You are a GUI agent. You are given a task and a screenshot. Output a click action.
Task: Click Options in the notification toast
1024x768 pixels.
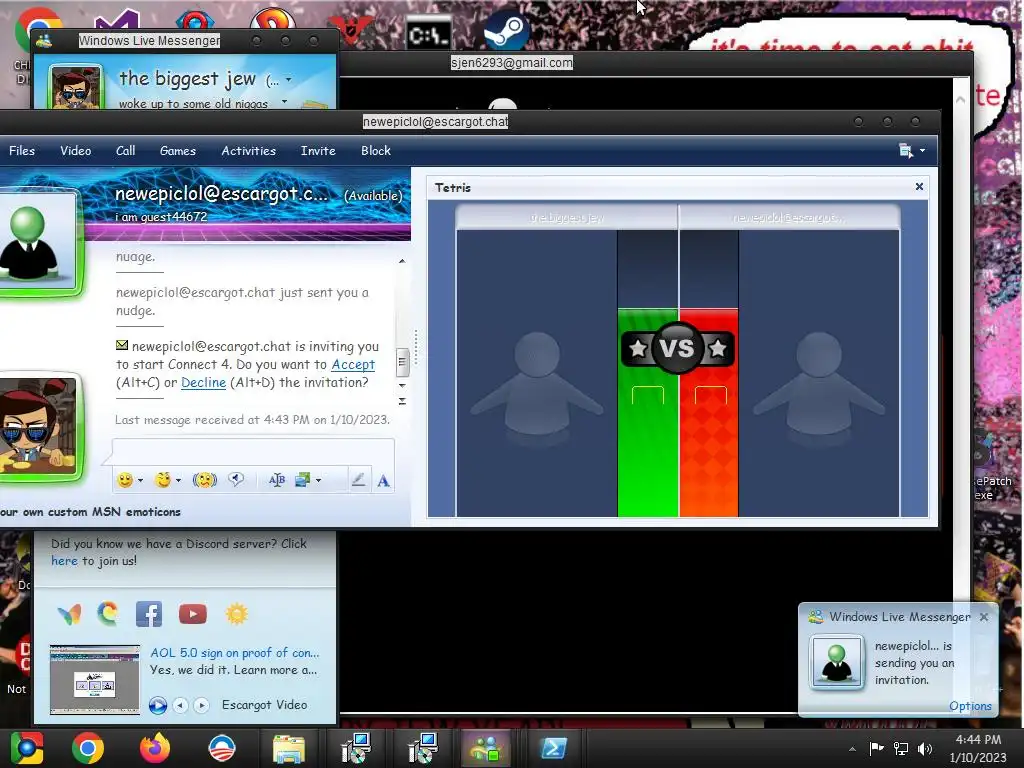coord(970,706)
